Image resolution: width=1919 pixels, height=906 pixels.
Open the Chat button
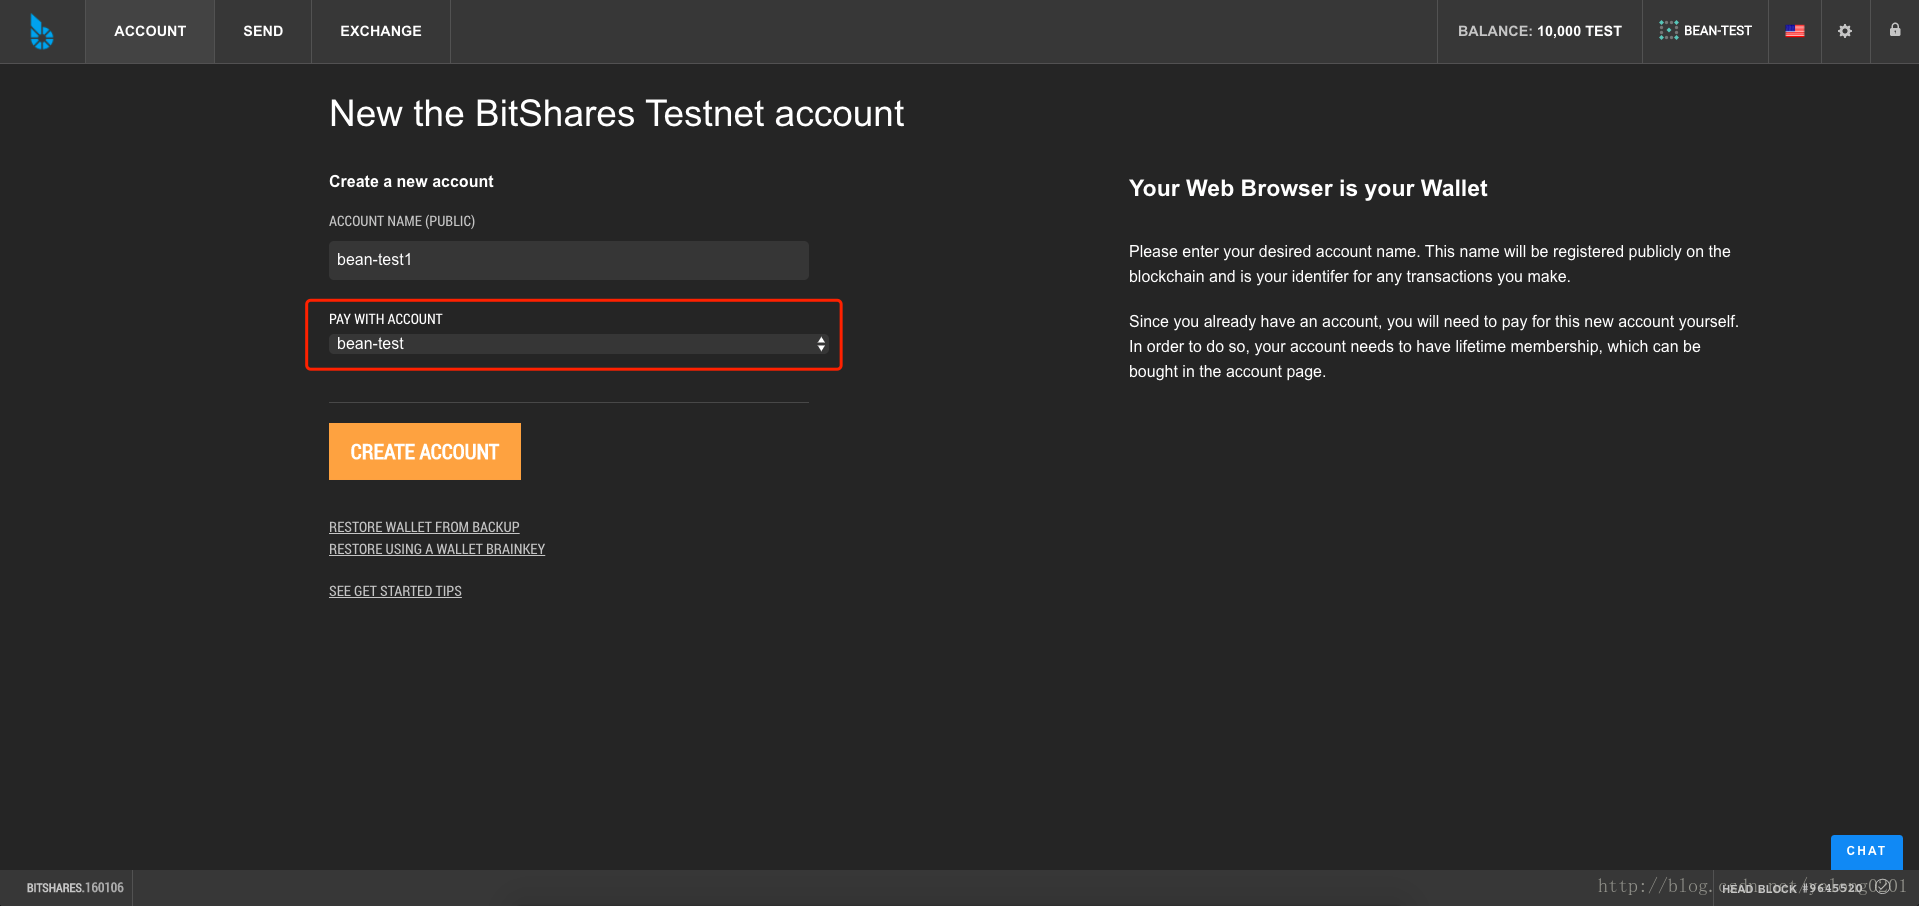(1866, 851)
